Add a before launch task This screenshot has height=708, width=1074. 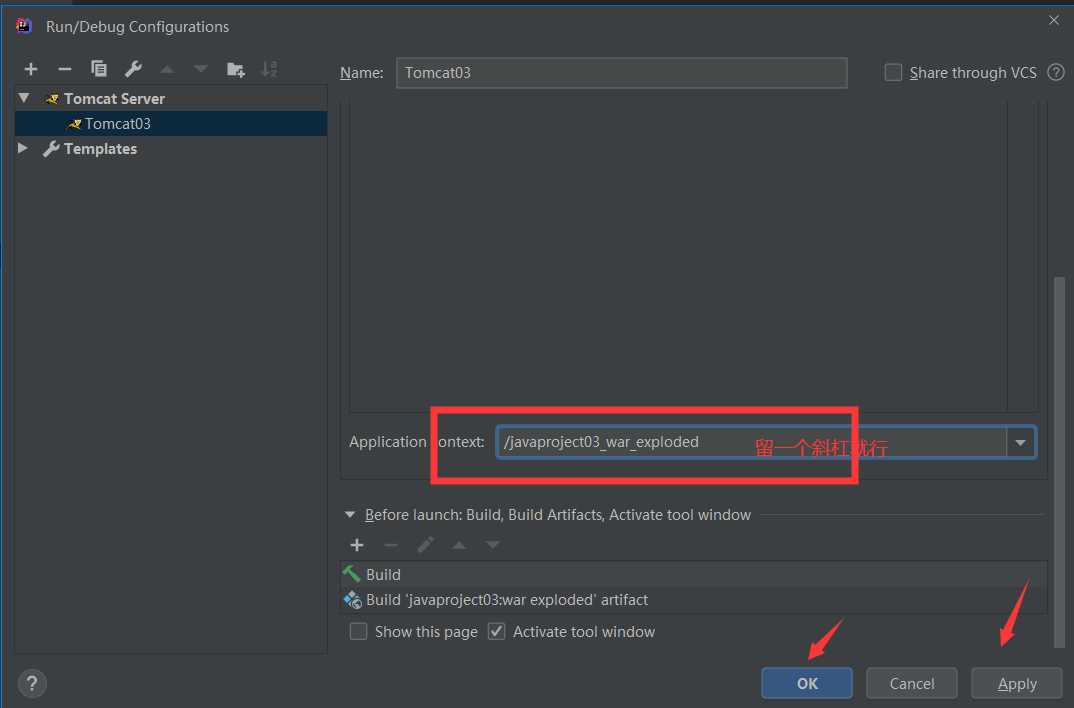357,545
